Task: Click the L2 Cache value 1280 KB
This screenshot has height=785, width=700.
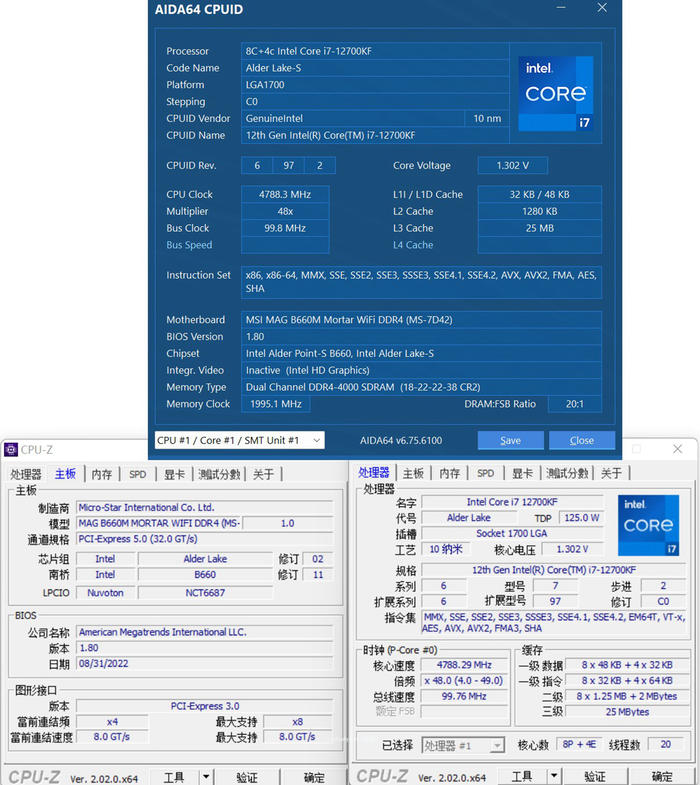Action: tap(540, 211)
